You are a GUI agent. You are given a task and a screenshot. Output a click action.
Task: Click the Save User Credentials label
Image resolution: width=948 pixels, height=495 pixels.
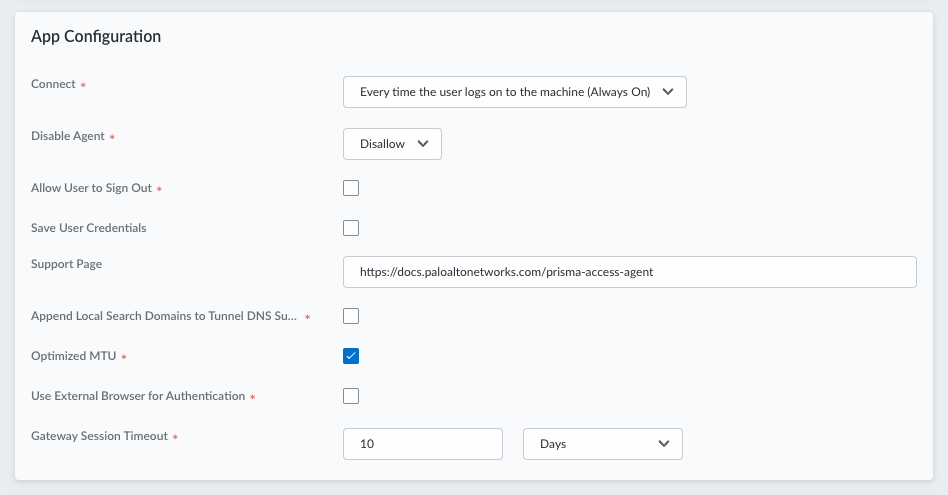(x=89, y=228)
